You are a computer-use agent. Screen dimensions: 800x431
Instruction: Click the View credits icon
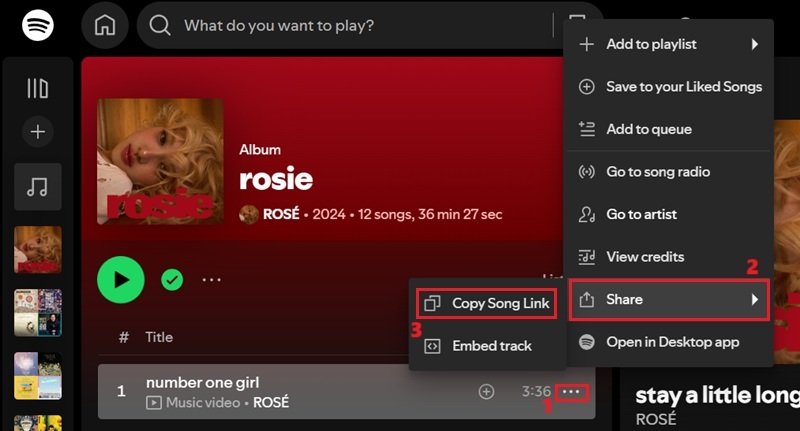(587, 257)
